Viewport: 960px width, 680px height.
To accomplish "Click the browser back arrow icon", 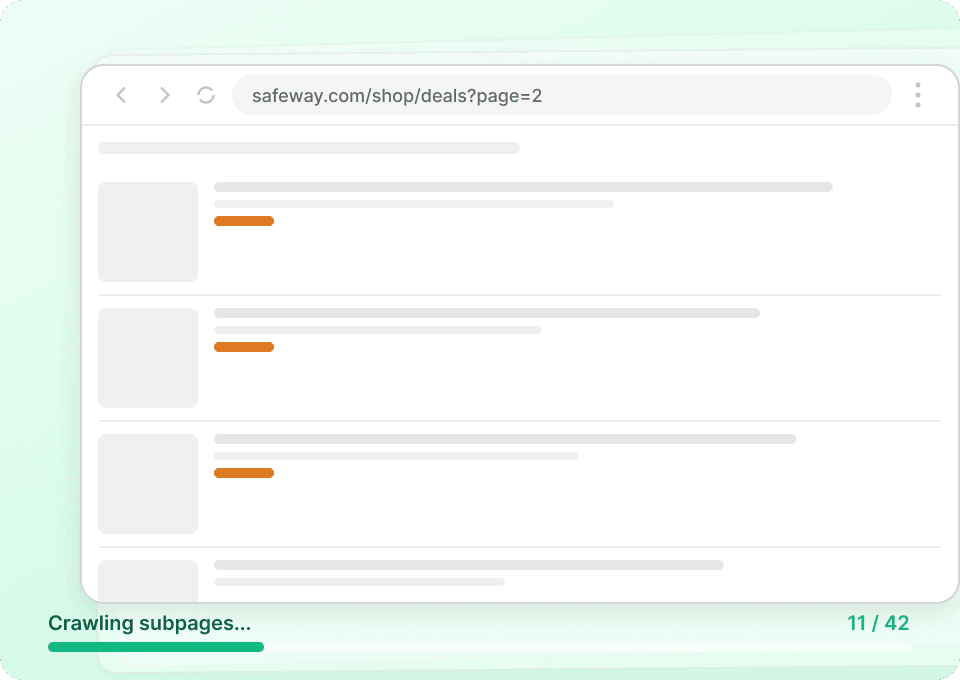I will [121, 95].
